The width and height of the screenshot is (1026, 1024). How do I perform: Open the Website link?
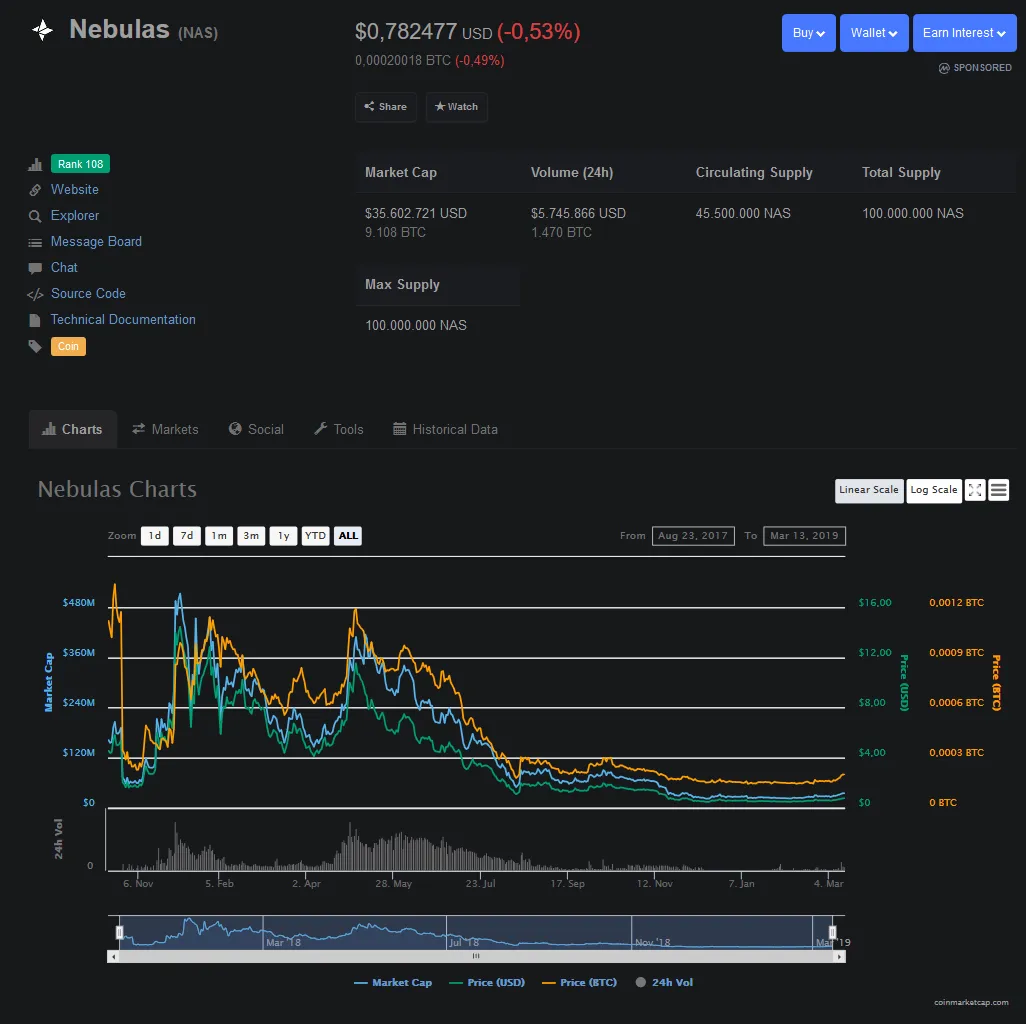[75, 190]
